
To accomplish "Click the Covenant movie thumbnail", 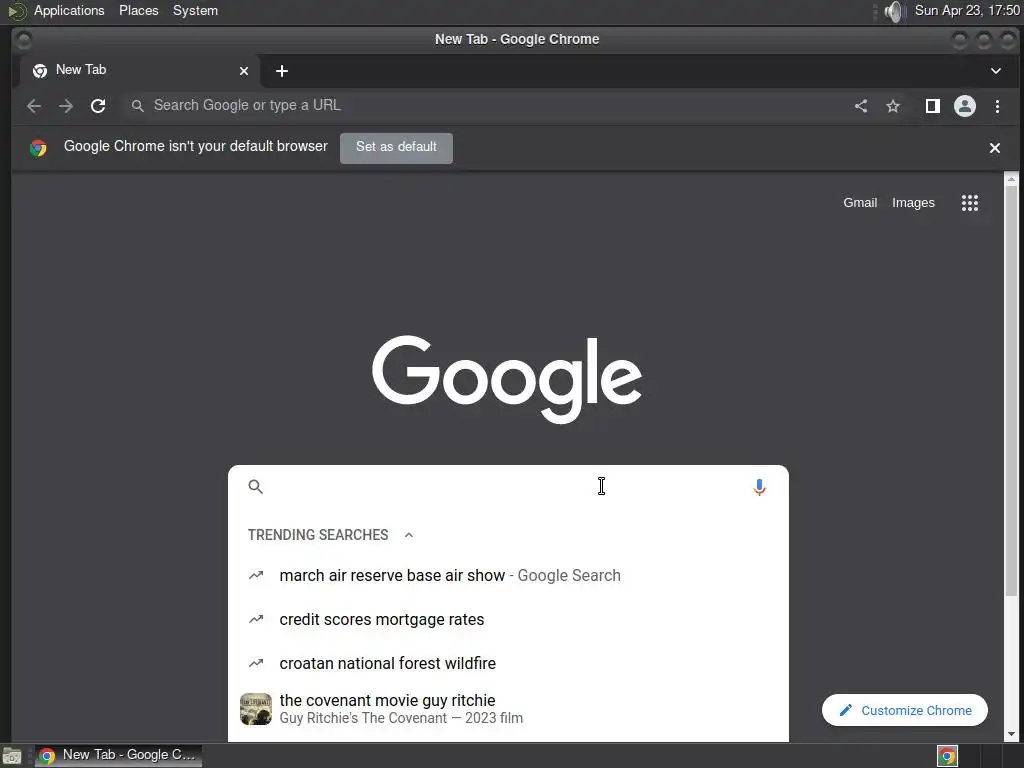I will click(x=255, y=709).
